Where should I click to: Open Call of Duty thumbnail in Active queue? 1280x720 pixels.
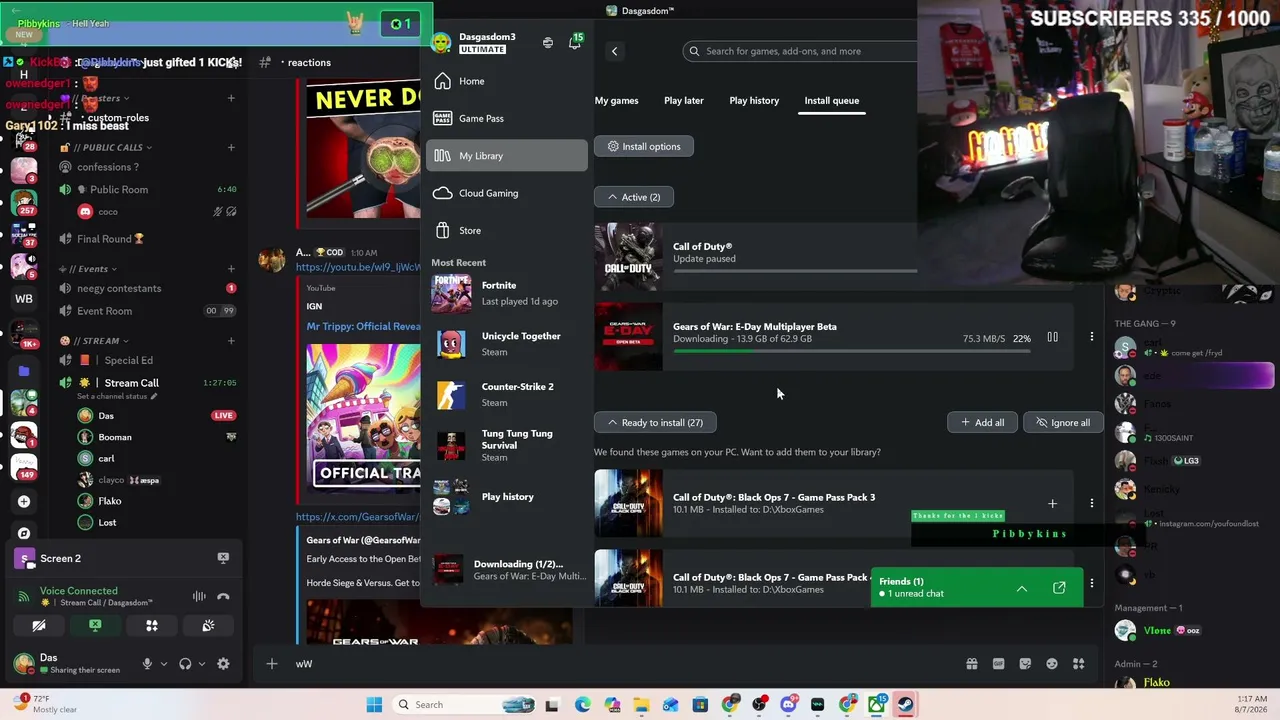[x=628, y=256]
